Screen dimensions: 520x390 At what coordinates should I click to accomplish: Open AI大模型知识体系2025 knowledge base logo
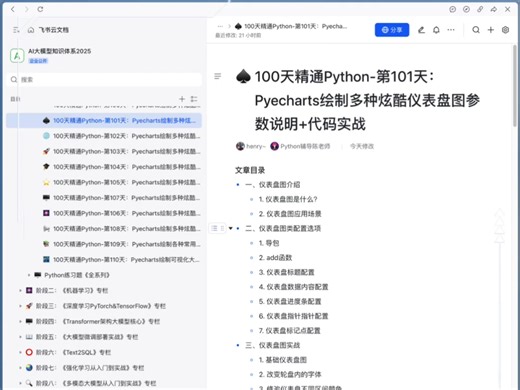pyautogui.click(x=17, y=55)
